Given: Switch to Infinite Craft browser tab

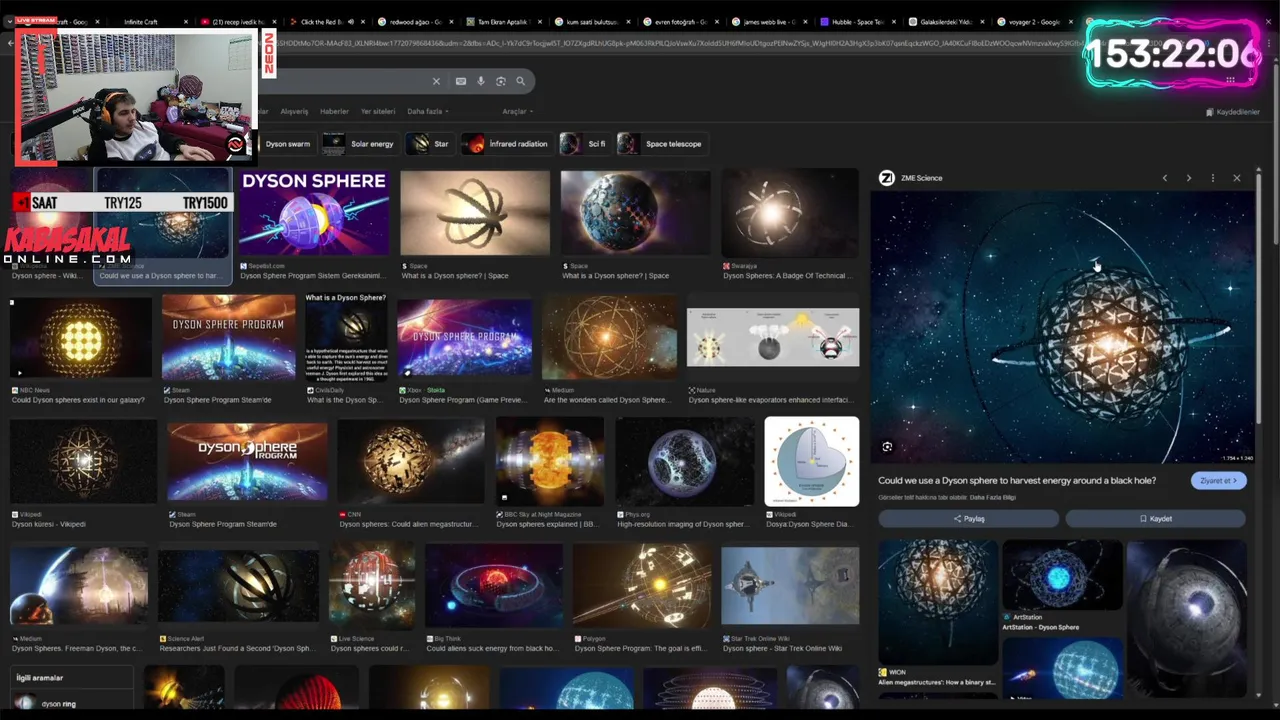Looking at the screenshot, I should pos(146,21).
